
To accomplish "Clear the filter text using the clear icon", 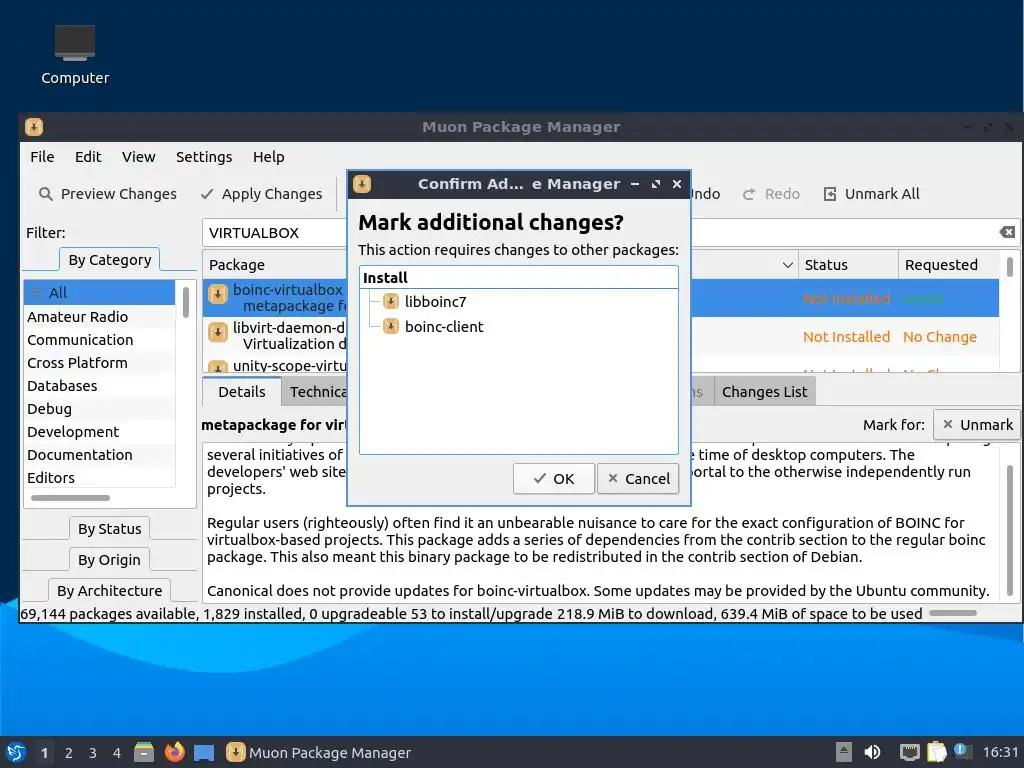I will click(x=1007, y=232).
